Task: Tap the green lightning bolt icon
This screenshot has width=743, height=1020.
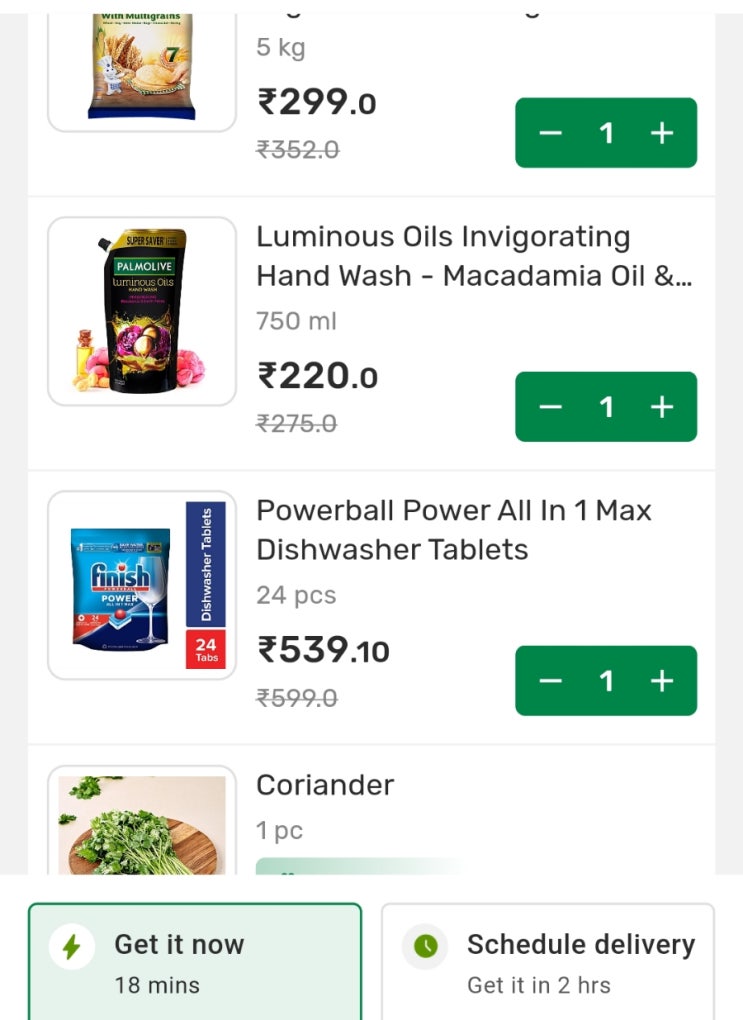Action: point(72,946)
